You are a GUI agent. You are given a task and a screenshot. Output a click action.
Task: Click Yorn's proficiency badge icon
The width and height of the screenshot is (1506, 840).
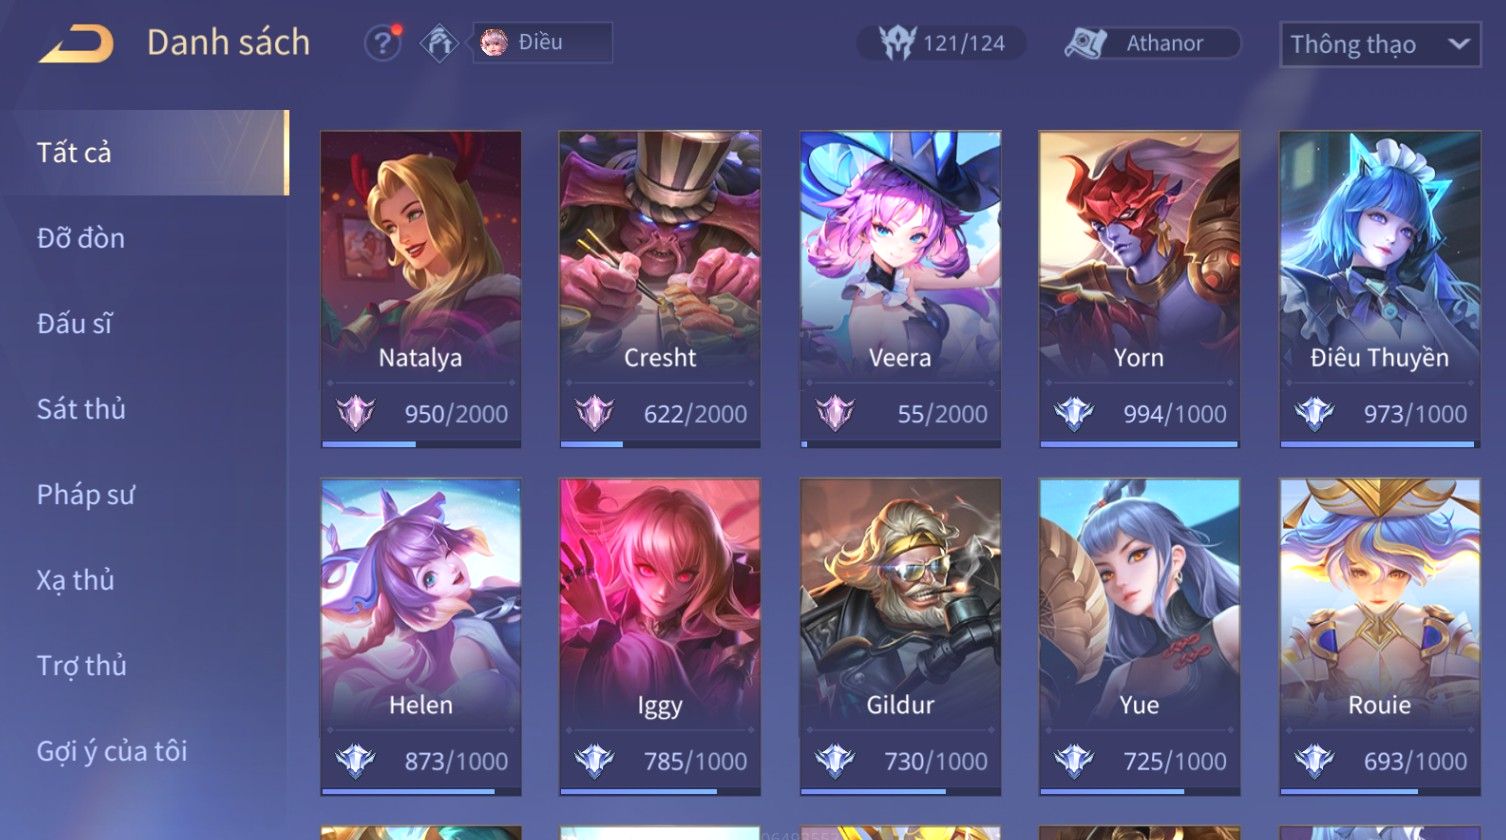click(1074, 413)
